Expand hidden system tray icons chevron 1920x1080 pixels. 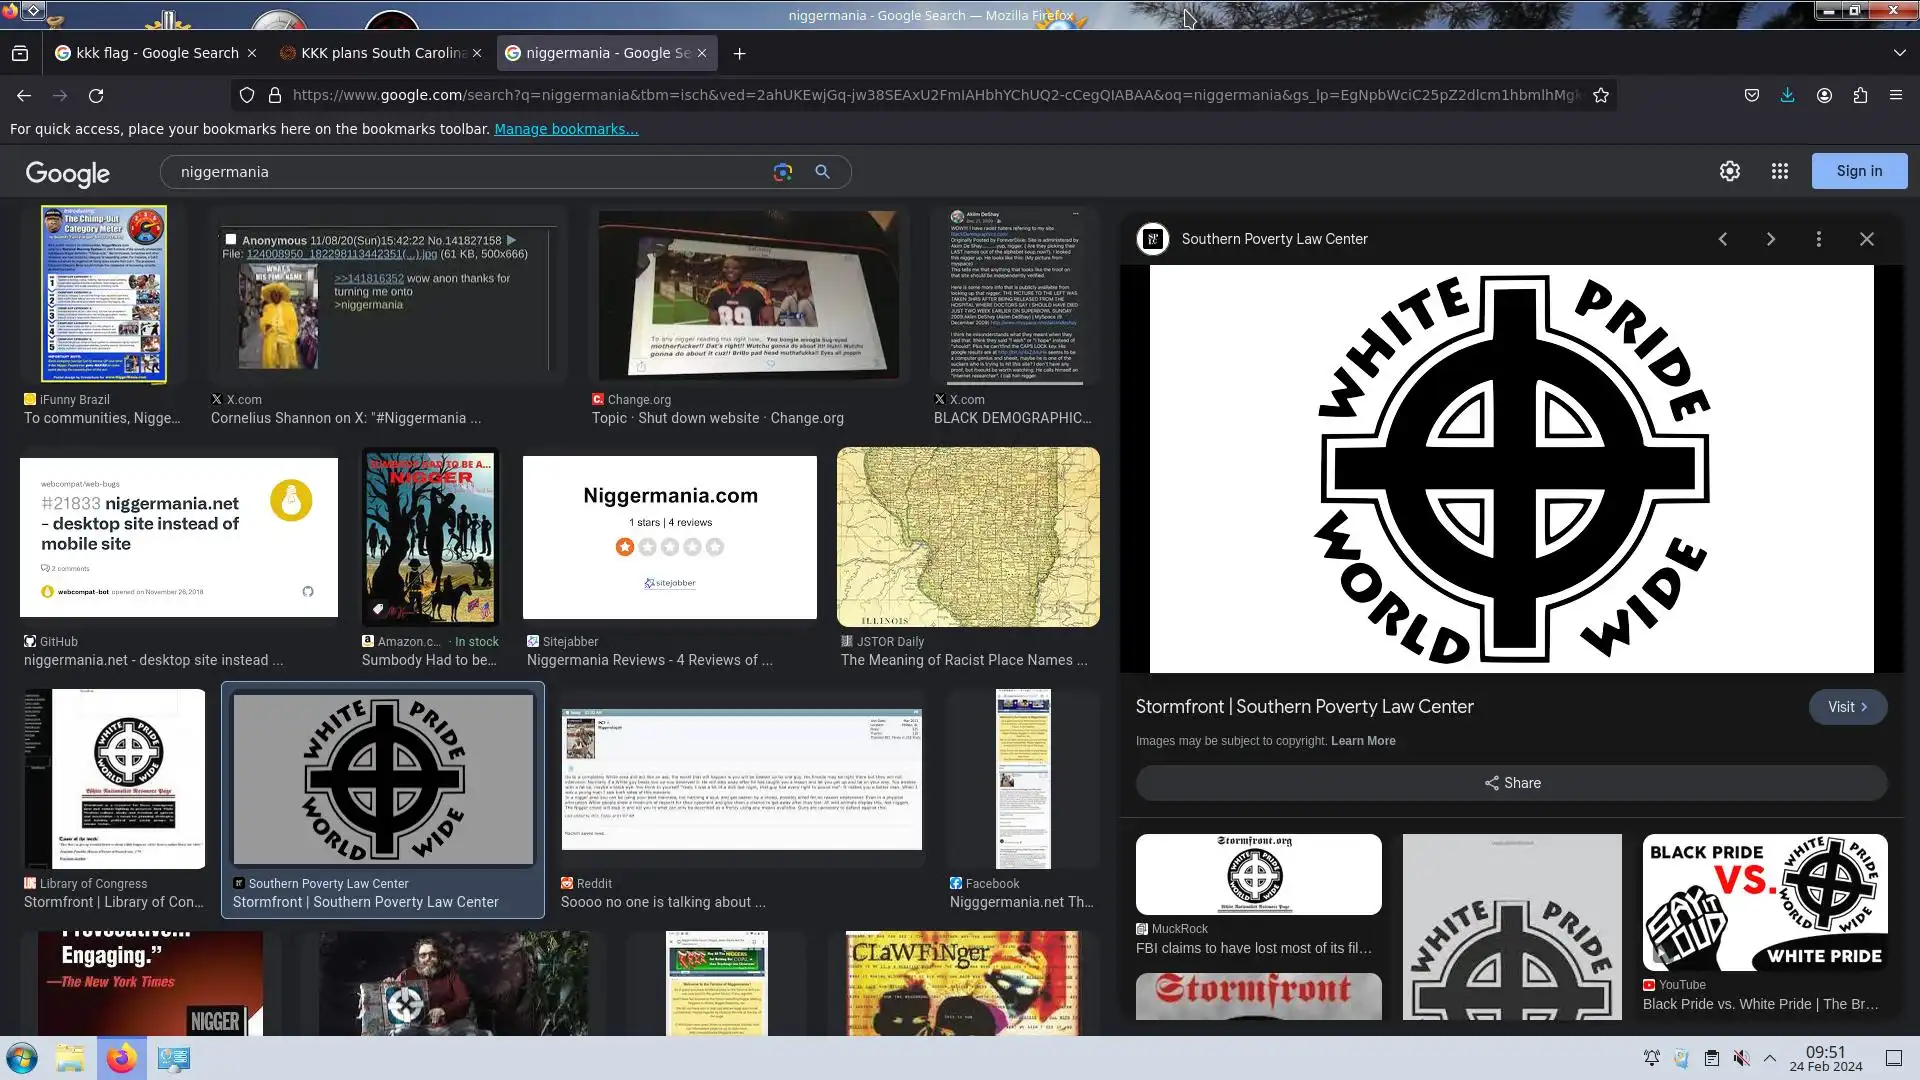[x=1769, y=1058]
